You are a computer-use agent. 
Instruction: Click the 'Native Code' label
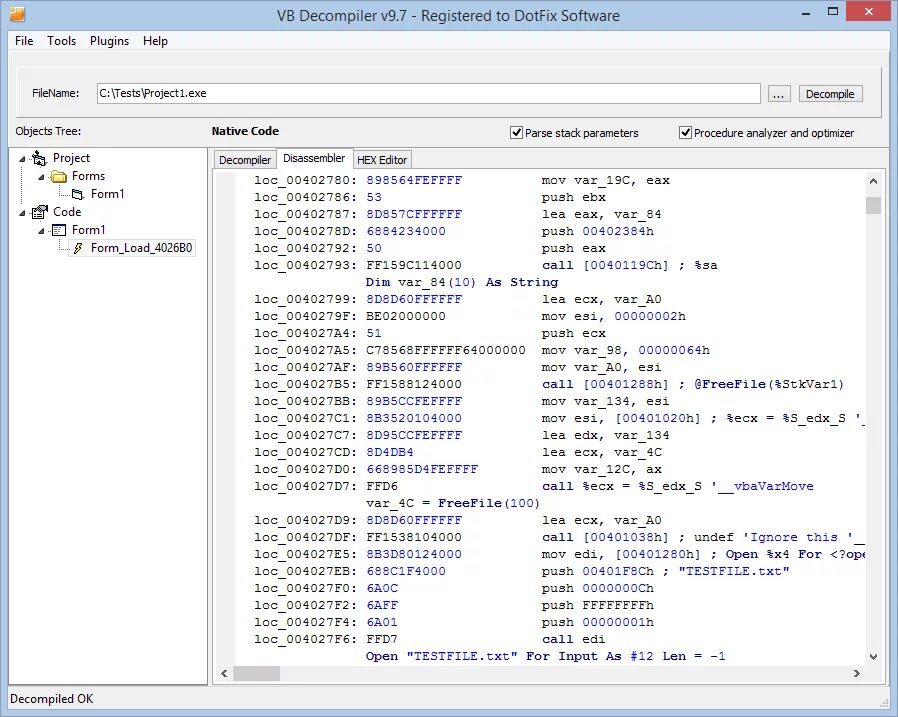pos(245,131)
